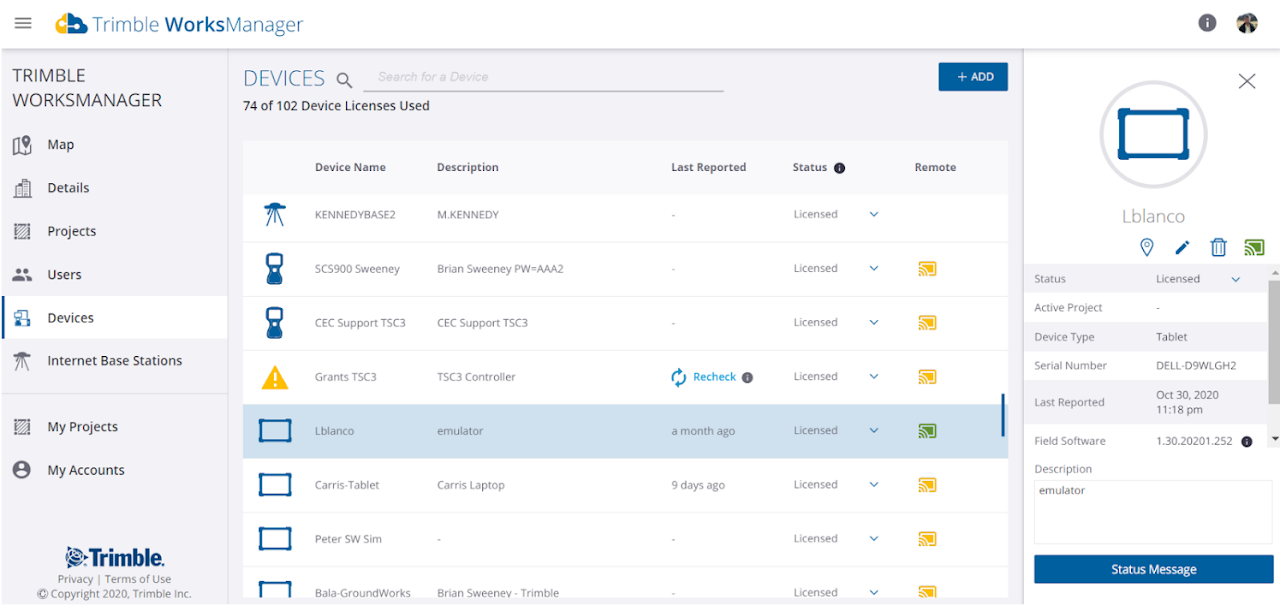Click the remote cast icon in detail panel

pos(1254,247)
